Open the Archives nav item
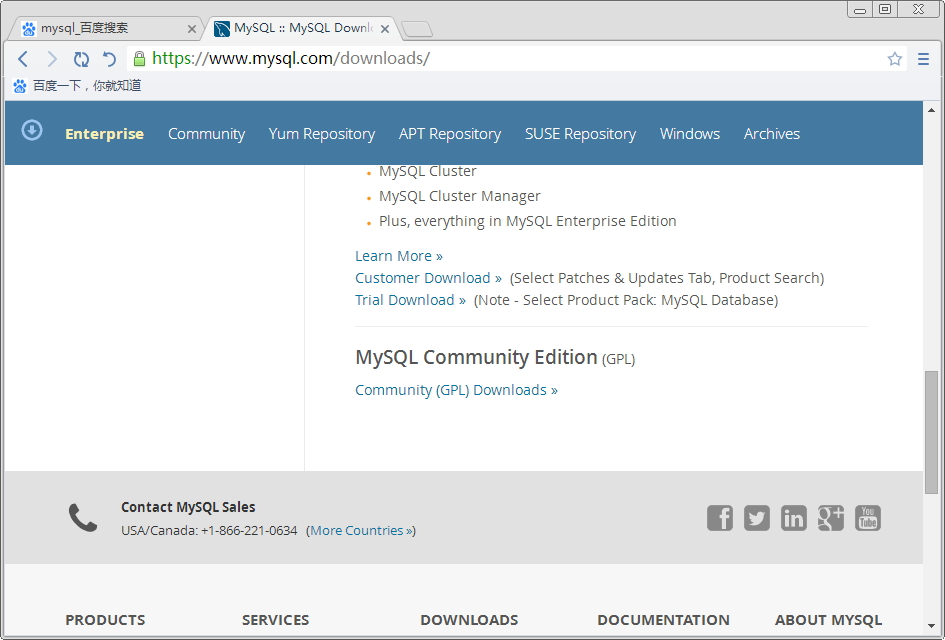945x640 pixels. coord(772,134)
